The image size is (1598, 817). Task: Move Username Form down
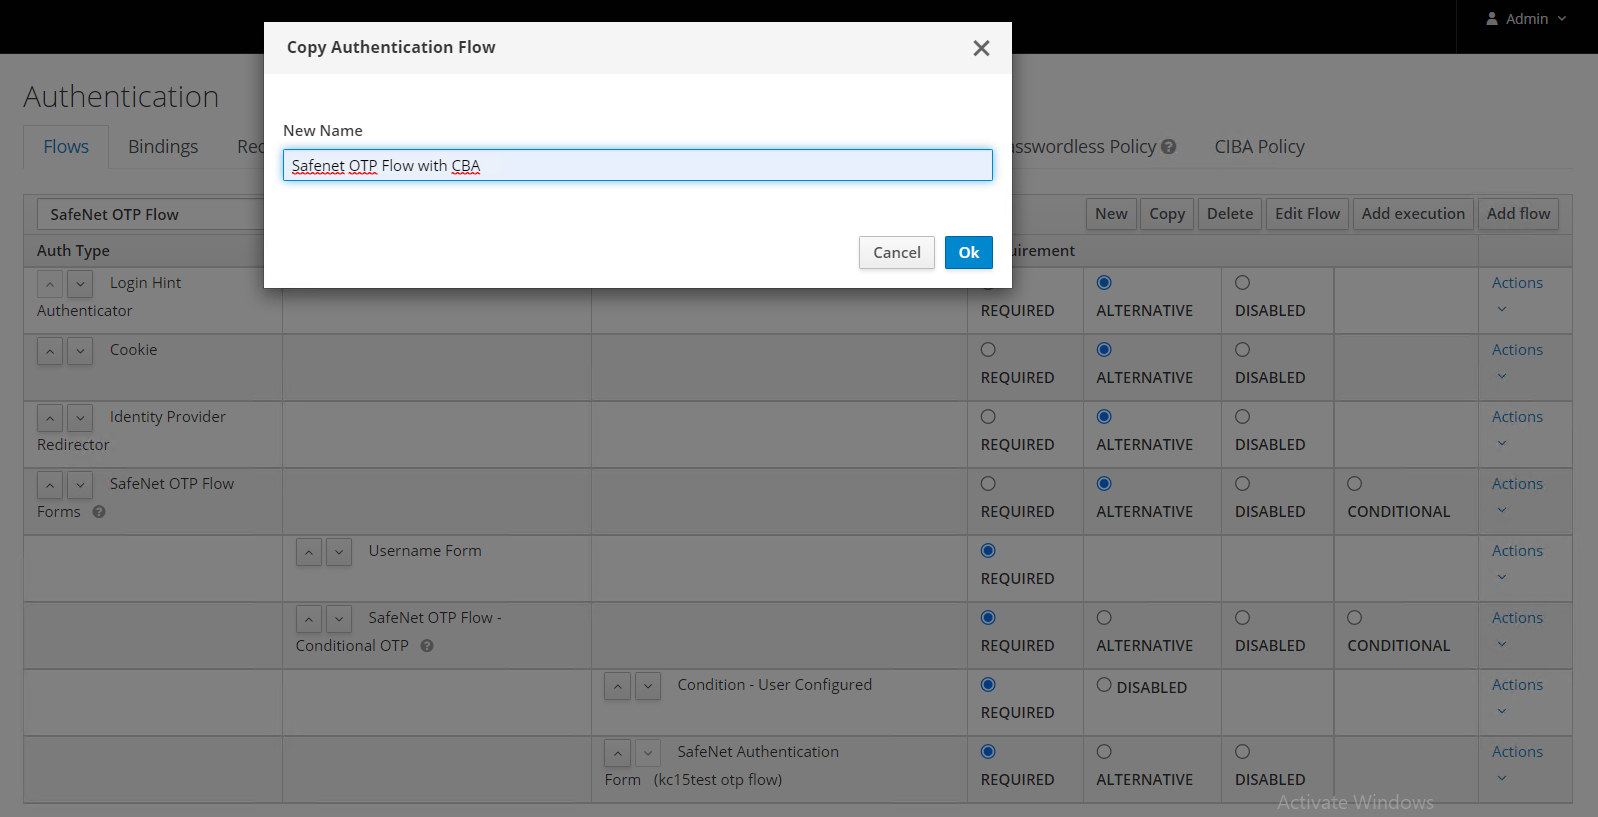(x=339, y=552)
